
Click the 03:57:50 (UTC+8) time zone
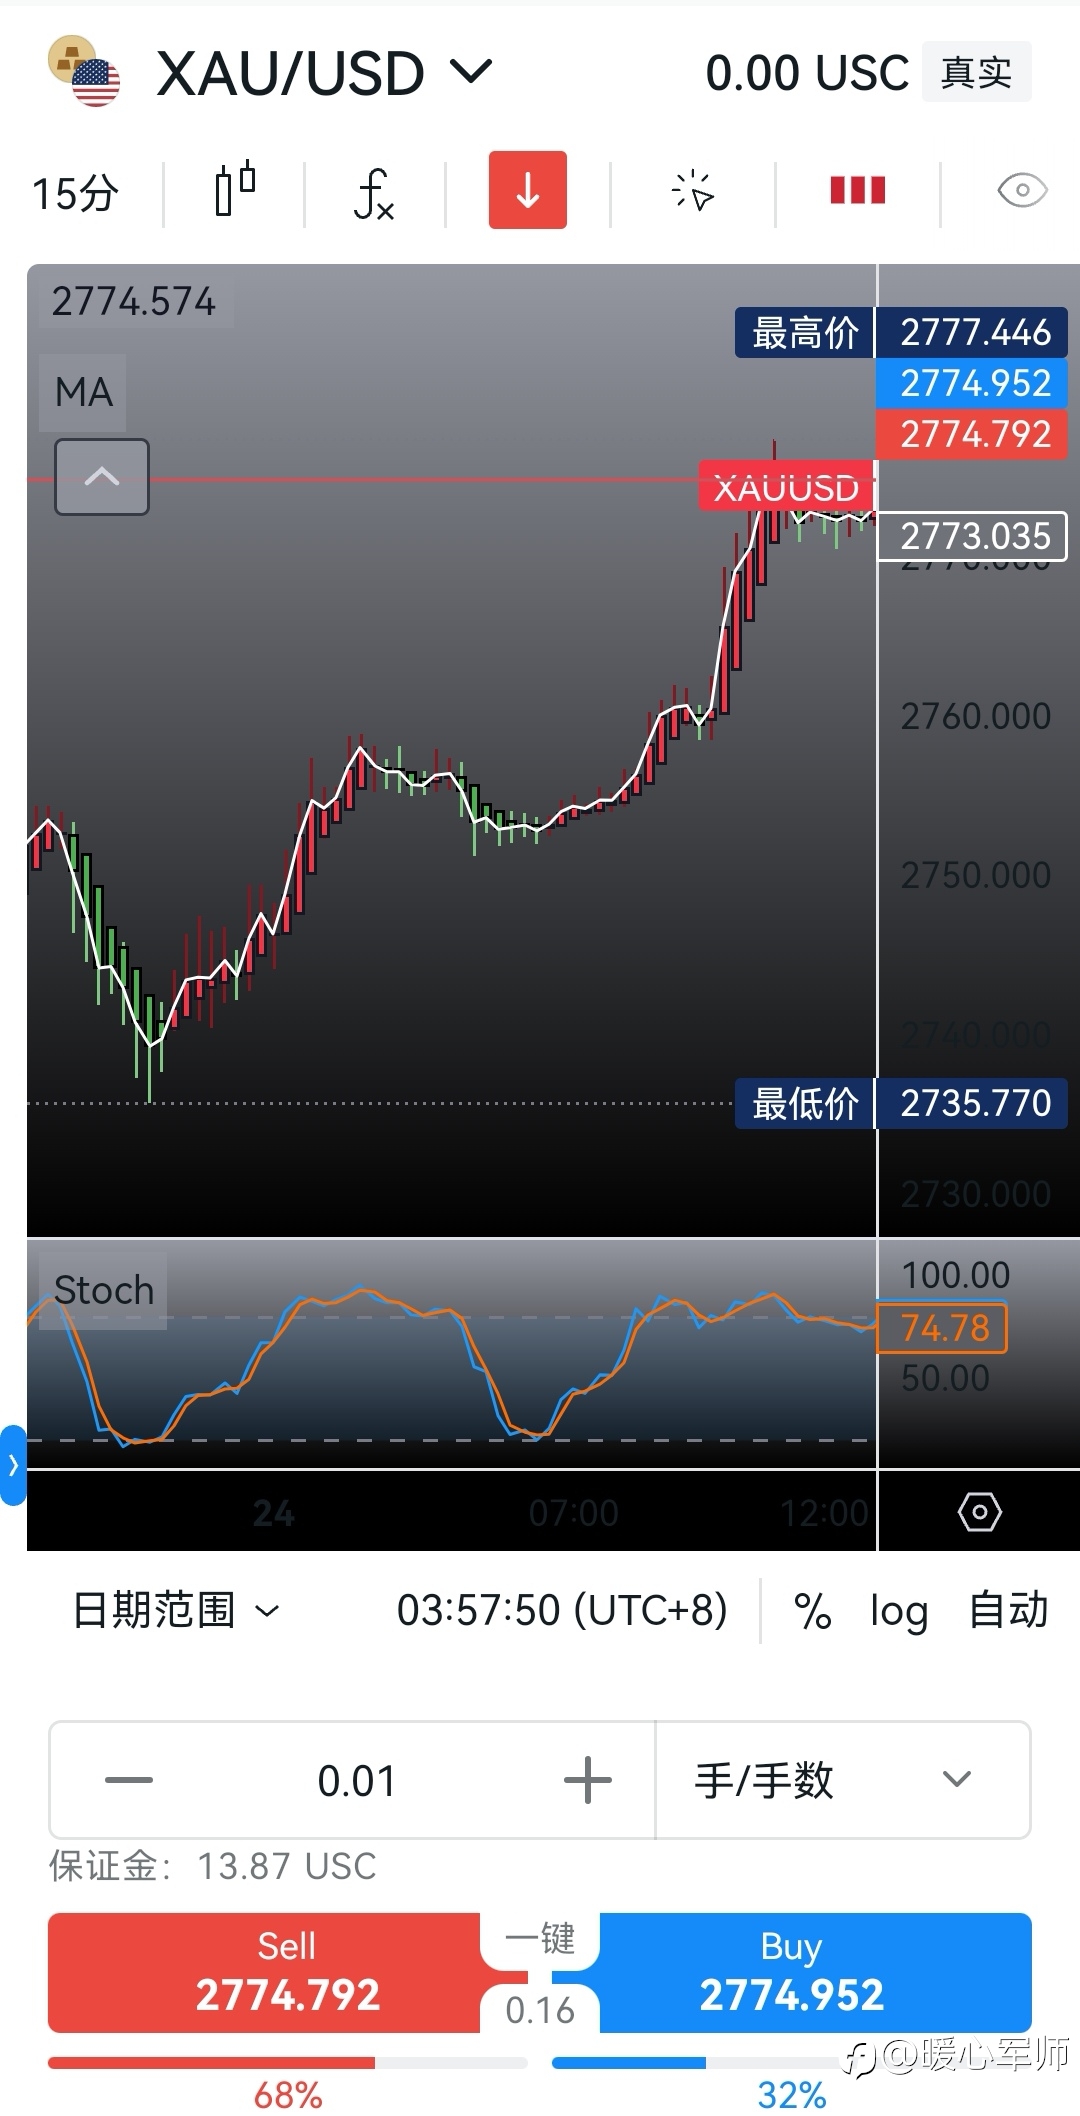coord(562,1610)
